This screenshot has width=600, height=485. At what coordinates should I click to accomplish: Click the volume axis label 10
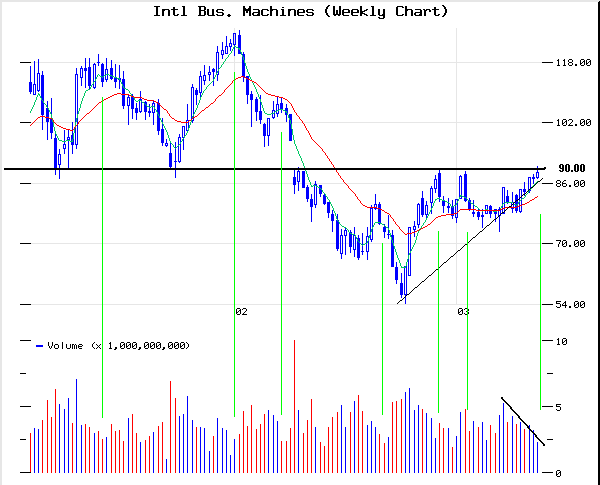[x=561, y=341]
